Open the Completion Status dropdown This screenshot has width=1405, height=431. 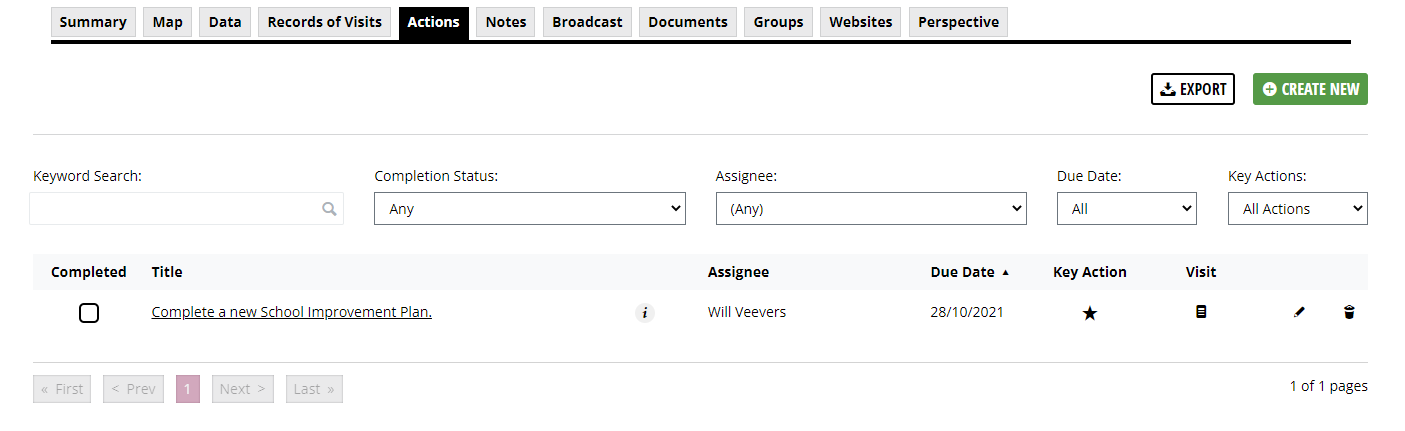[x=530, y=209]
